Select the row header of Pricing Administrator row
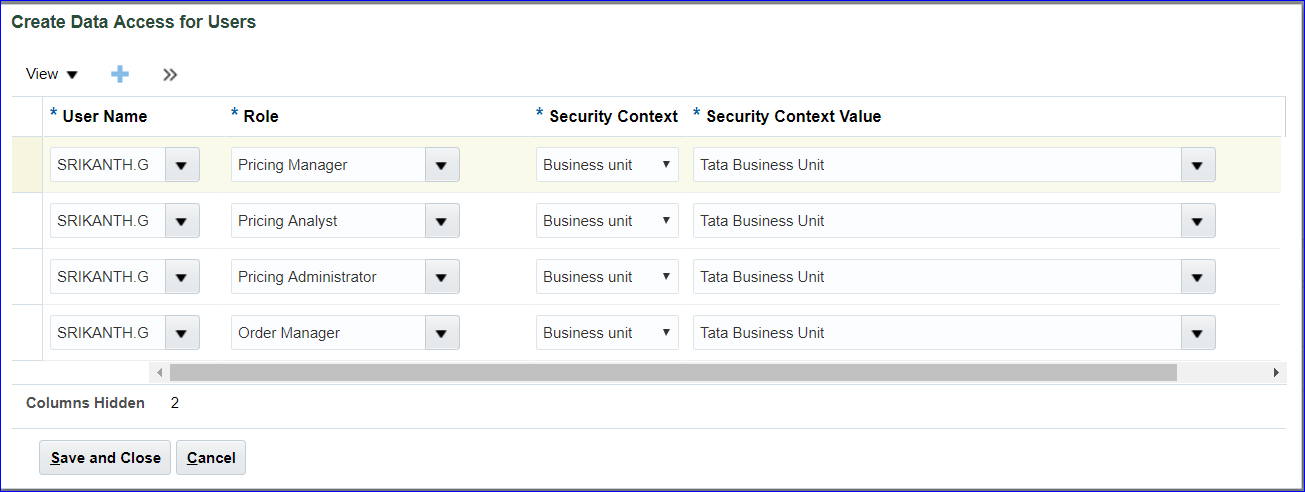Image resolution: width=1305 pixels, height=492 pixels. pyautogui.click(x=27, y=277)
